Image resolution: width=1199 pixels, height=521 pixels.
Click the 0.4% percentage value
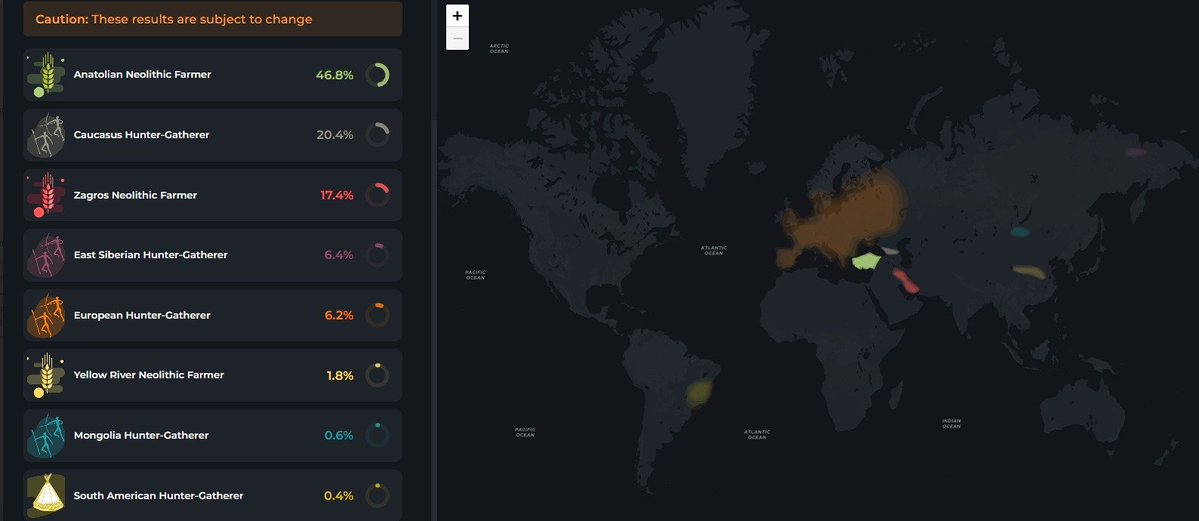click(339, 495)
